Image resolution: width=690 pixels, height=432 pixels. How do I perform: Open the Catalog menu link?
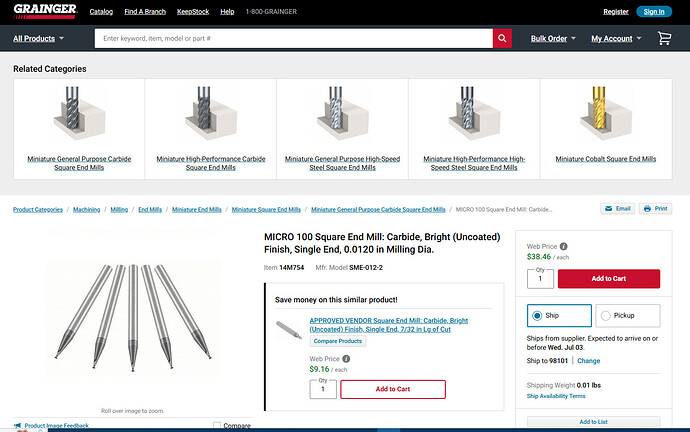pos(101,11)
